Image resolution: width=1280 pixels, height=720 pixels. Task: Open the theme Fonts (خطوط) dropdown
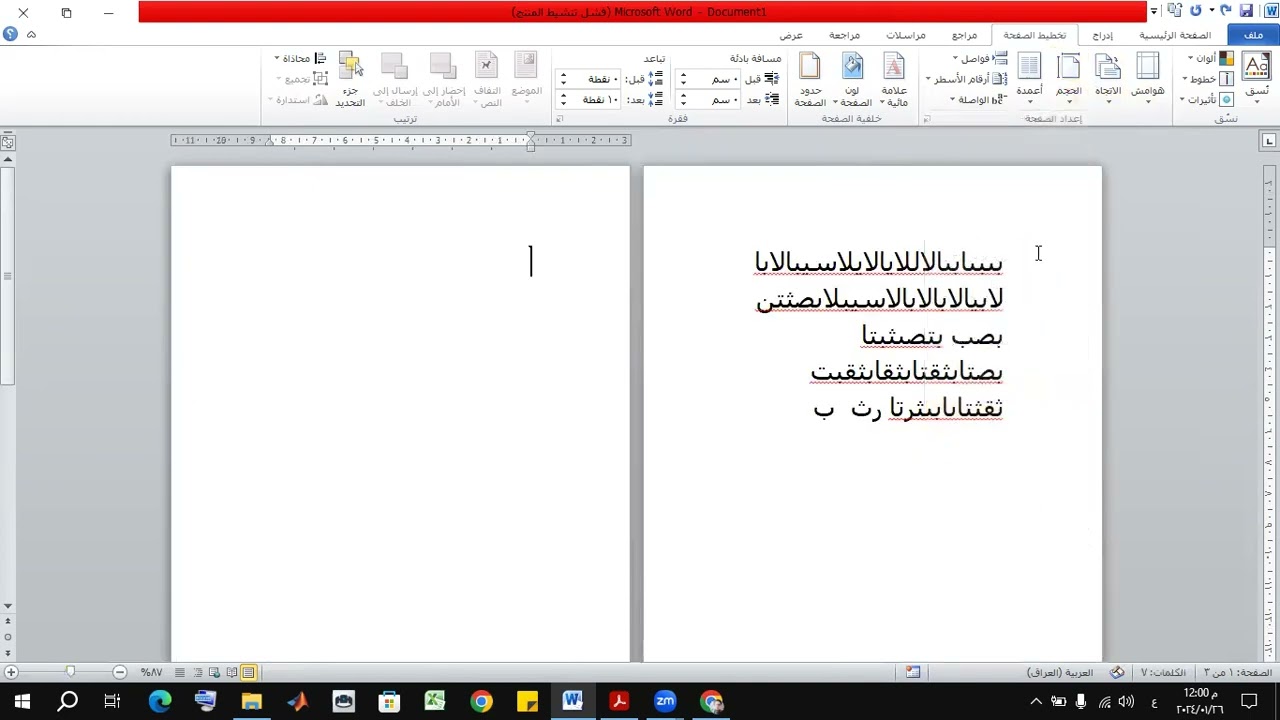pos(1208,79)
